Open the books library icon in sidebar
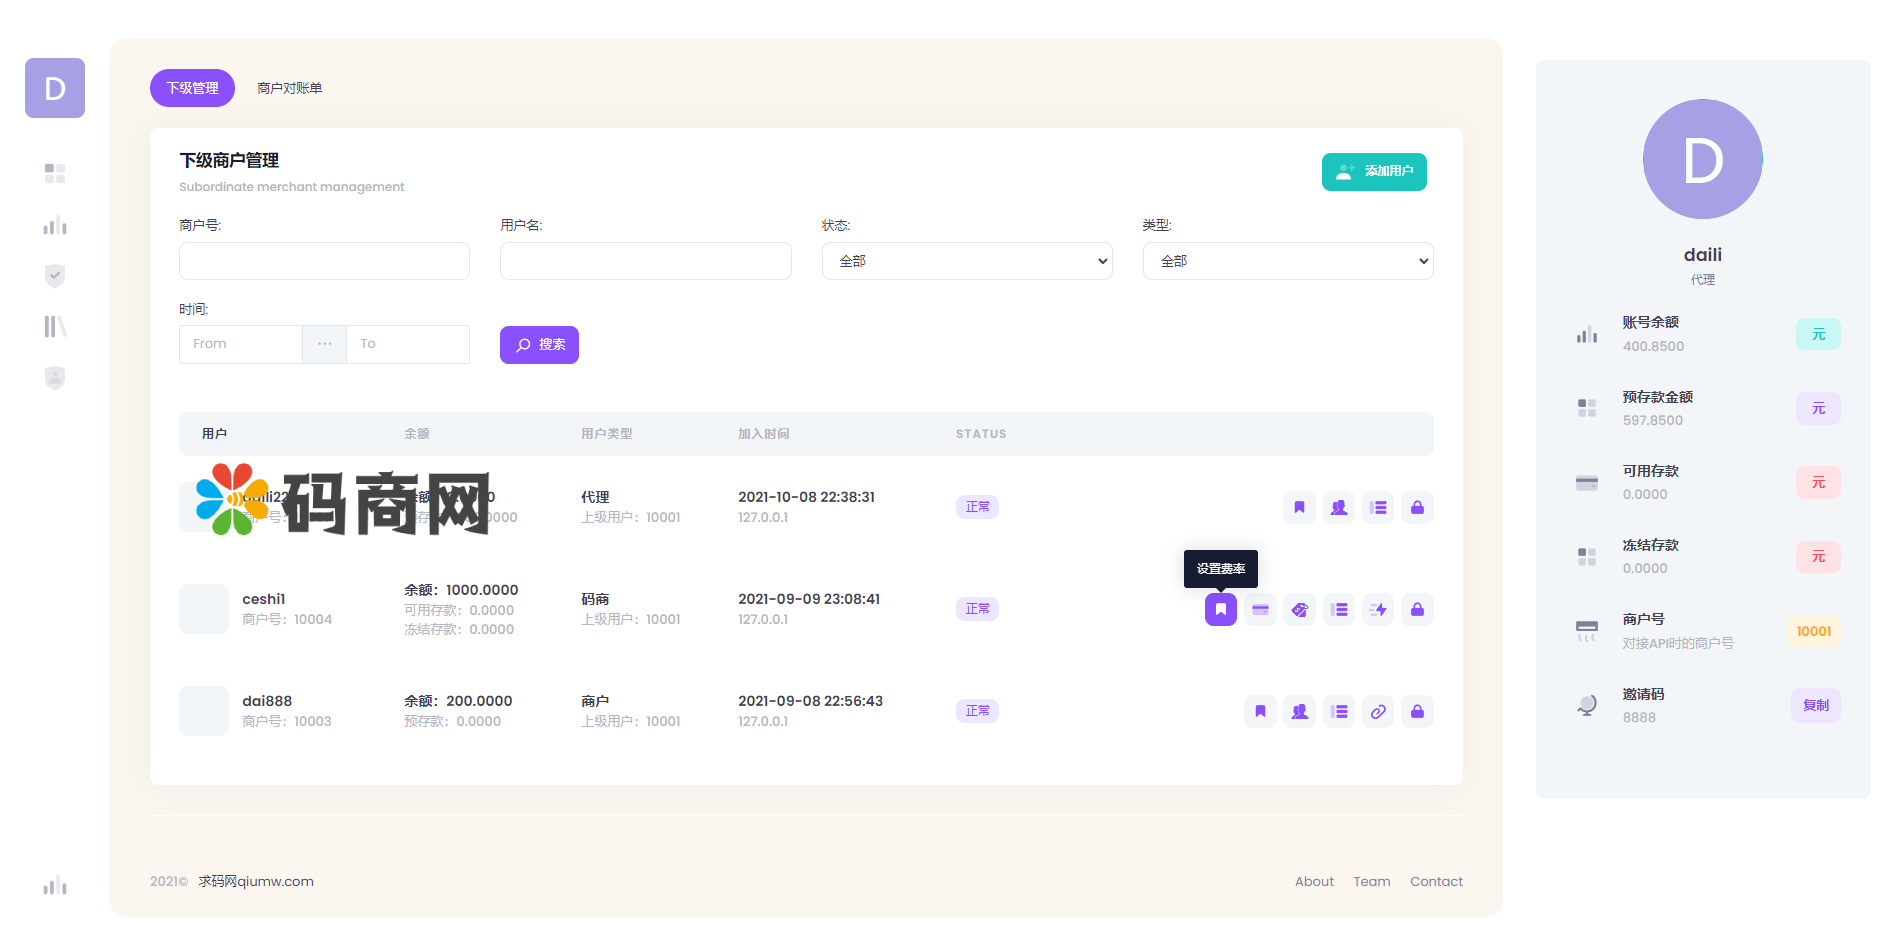The image size is (1902, 931). [55, 327]
